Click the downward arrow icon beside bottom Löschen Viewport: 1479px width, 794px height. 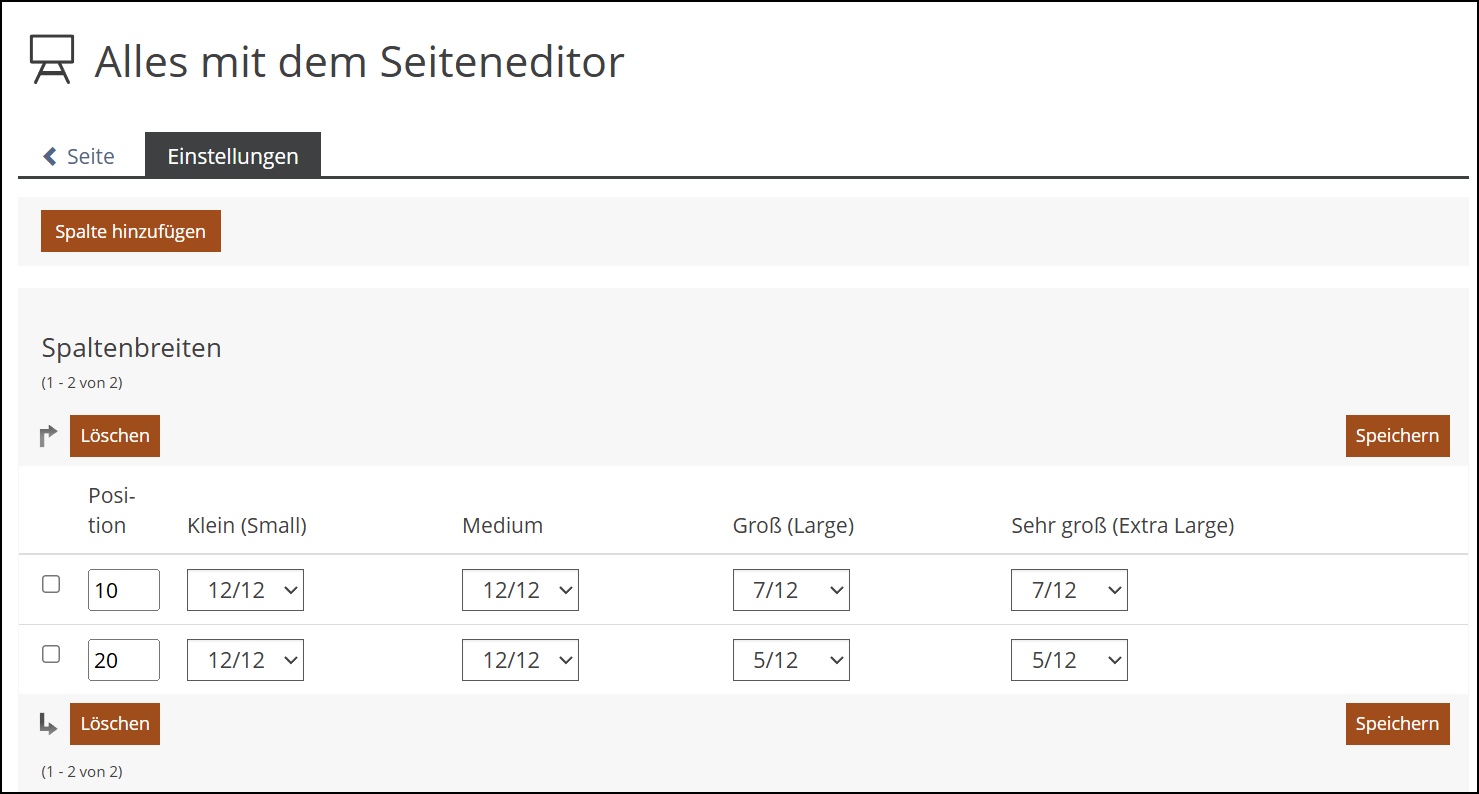(x=48, y=724)
